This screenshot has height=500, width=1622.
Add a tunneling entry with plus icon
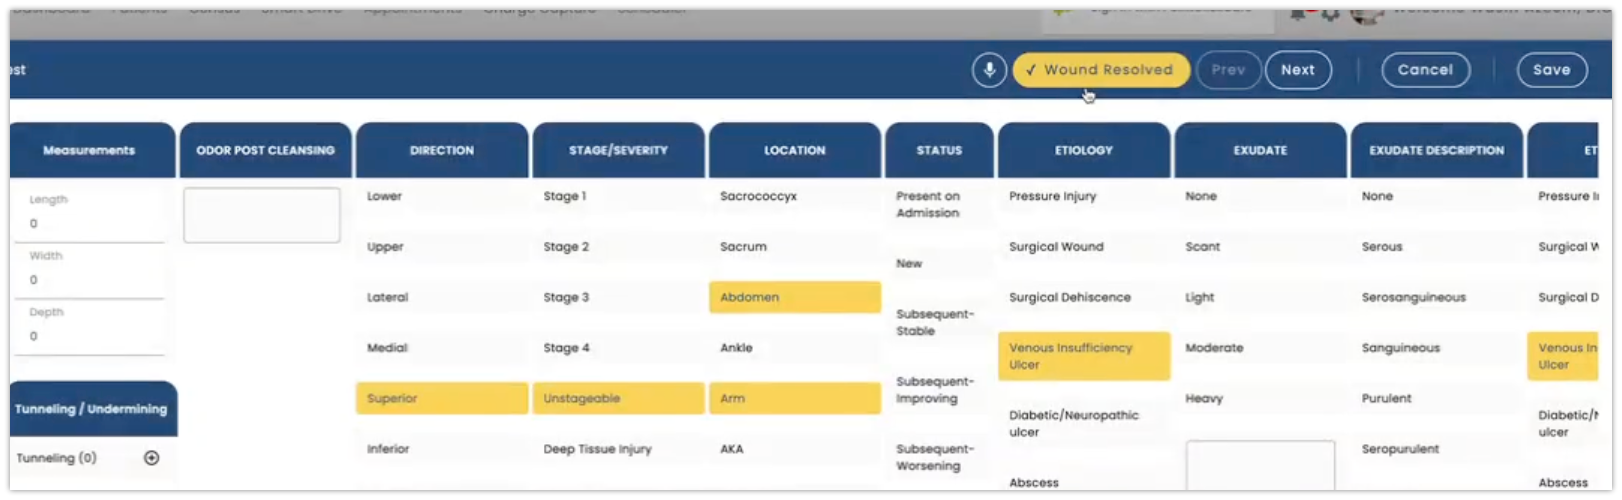pos(152,458)
